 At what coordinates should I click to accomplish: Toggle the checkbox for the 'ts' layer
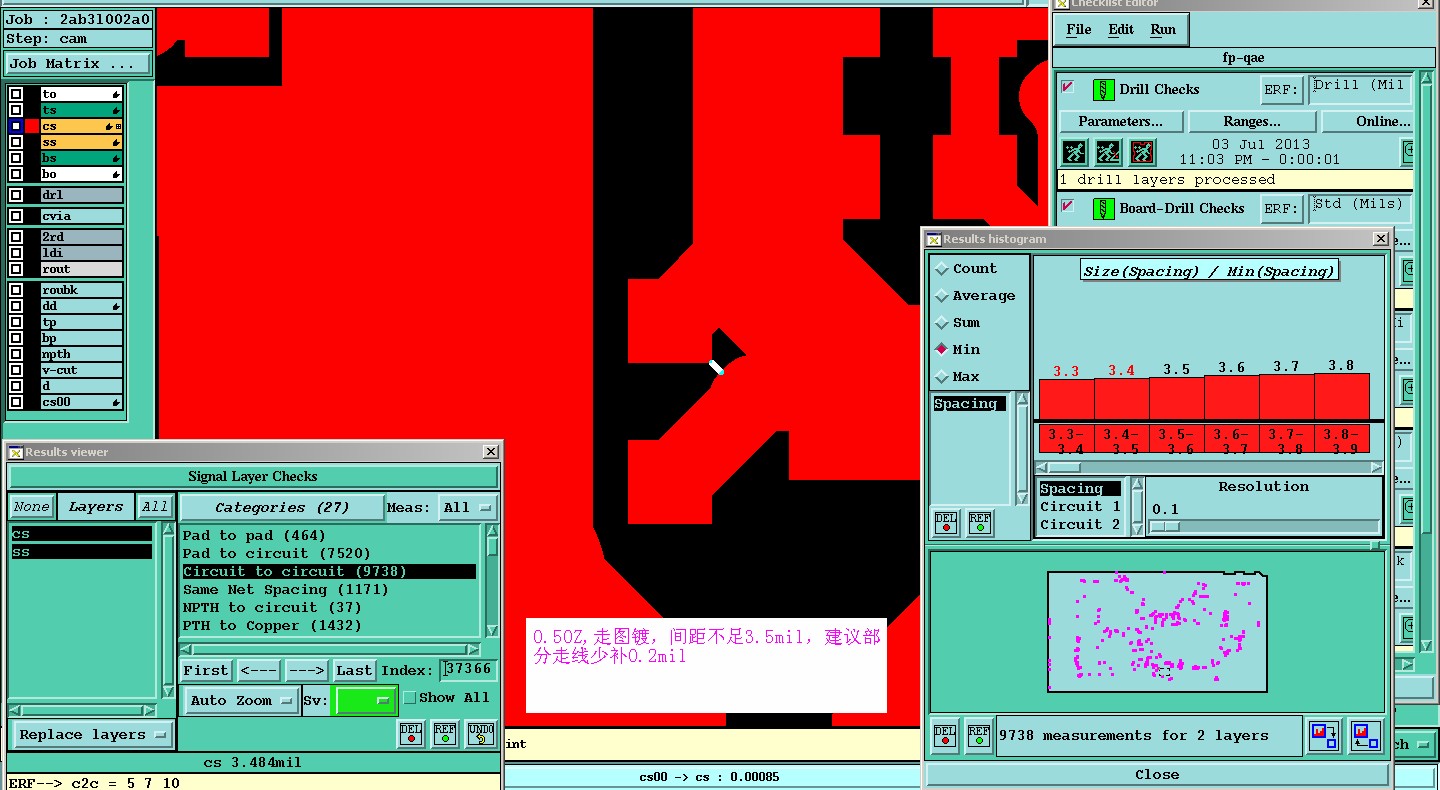[16, 110]
